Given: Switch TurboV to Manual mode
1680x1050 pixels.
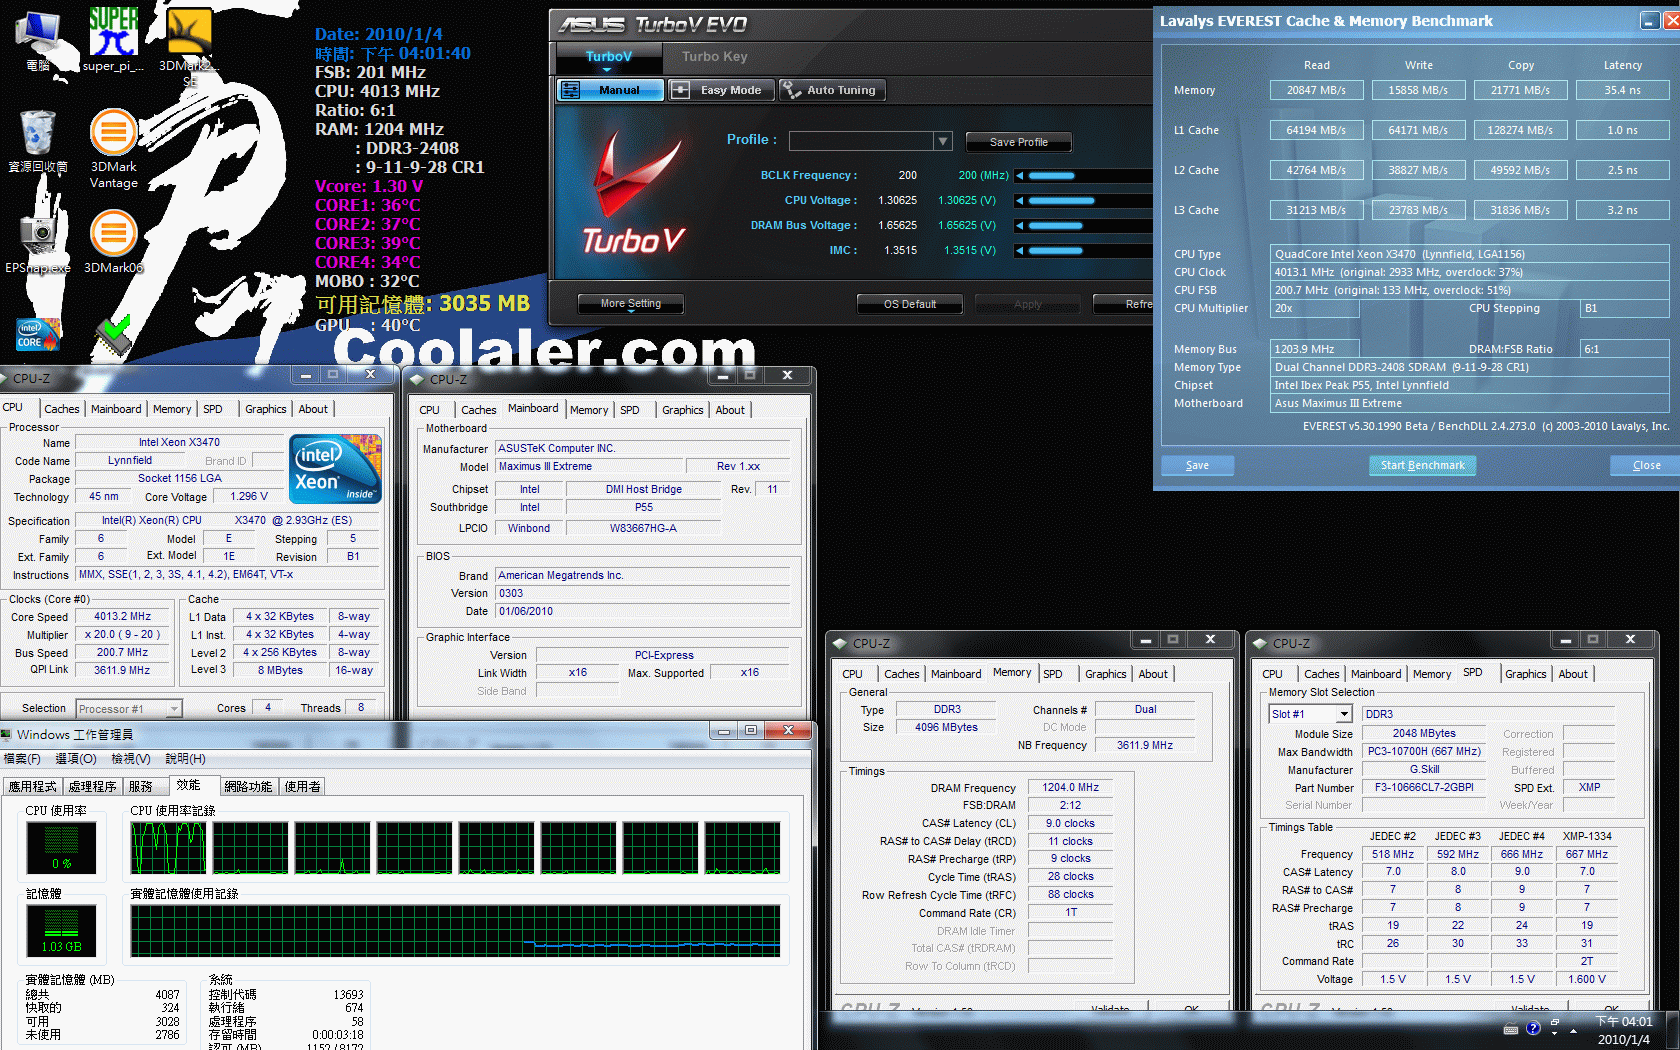Looking at the screenshot, I should click(x=610, y=90).
